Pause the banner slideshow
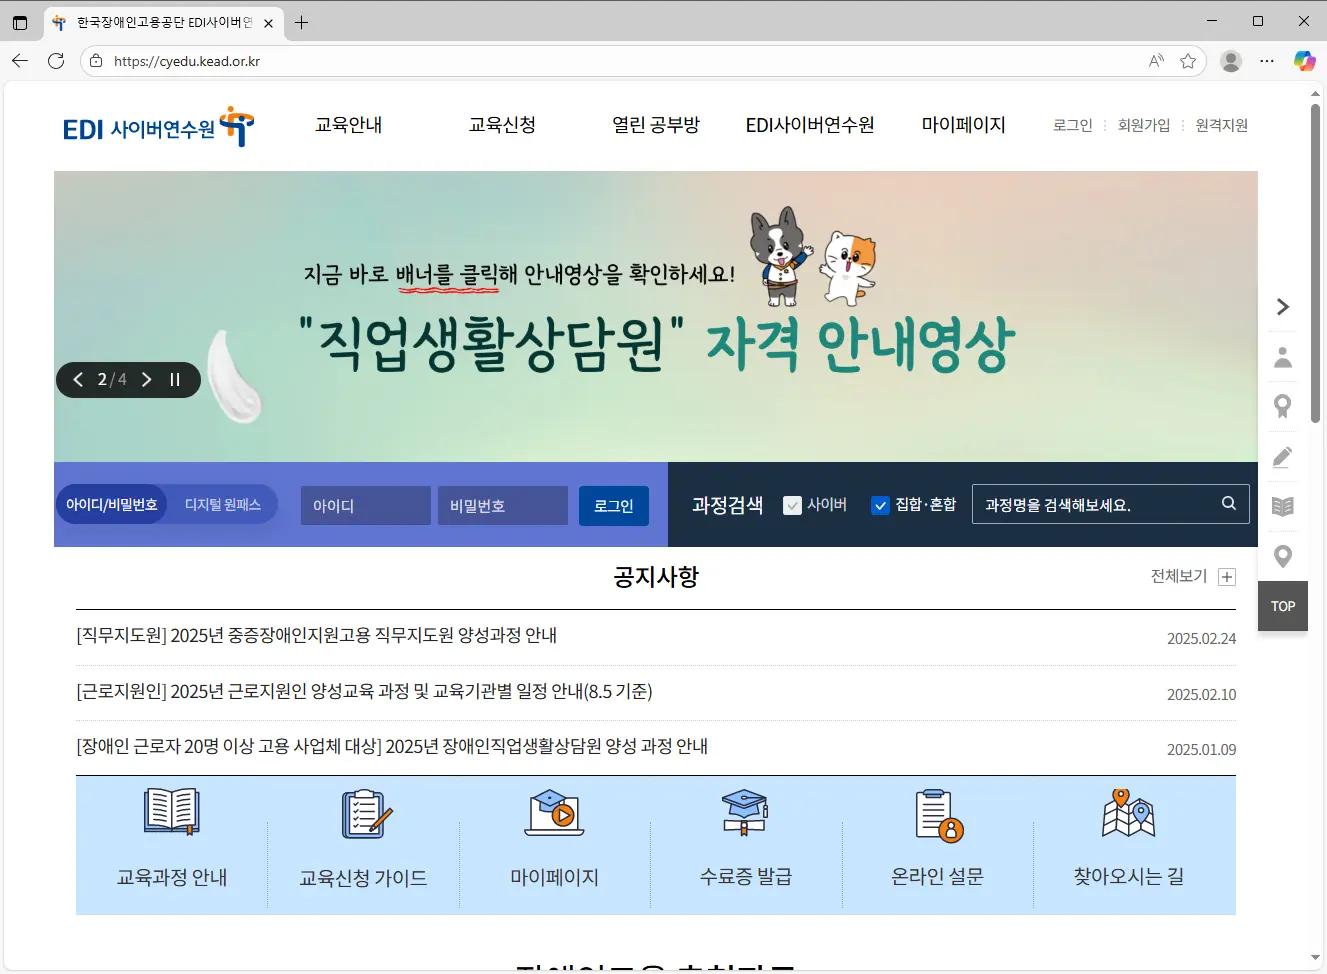The height and width of the screenshot is (974, 1327). click(x=175, y=379)
